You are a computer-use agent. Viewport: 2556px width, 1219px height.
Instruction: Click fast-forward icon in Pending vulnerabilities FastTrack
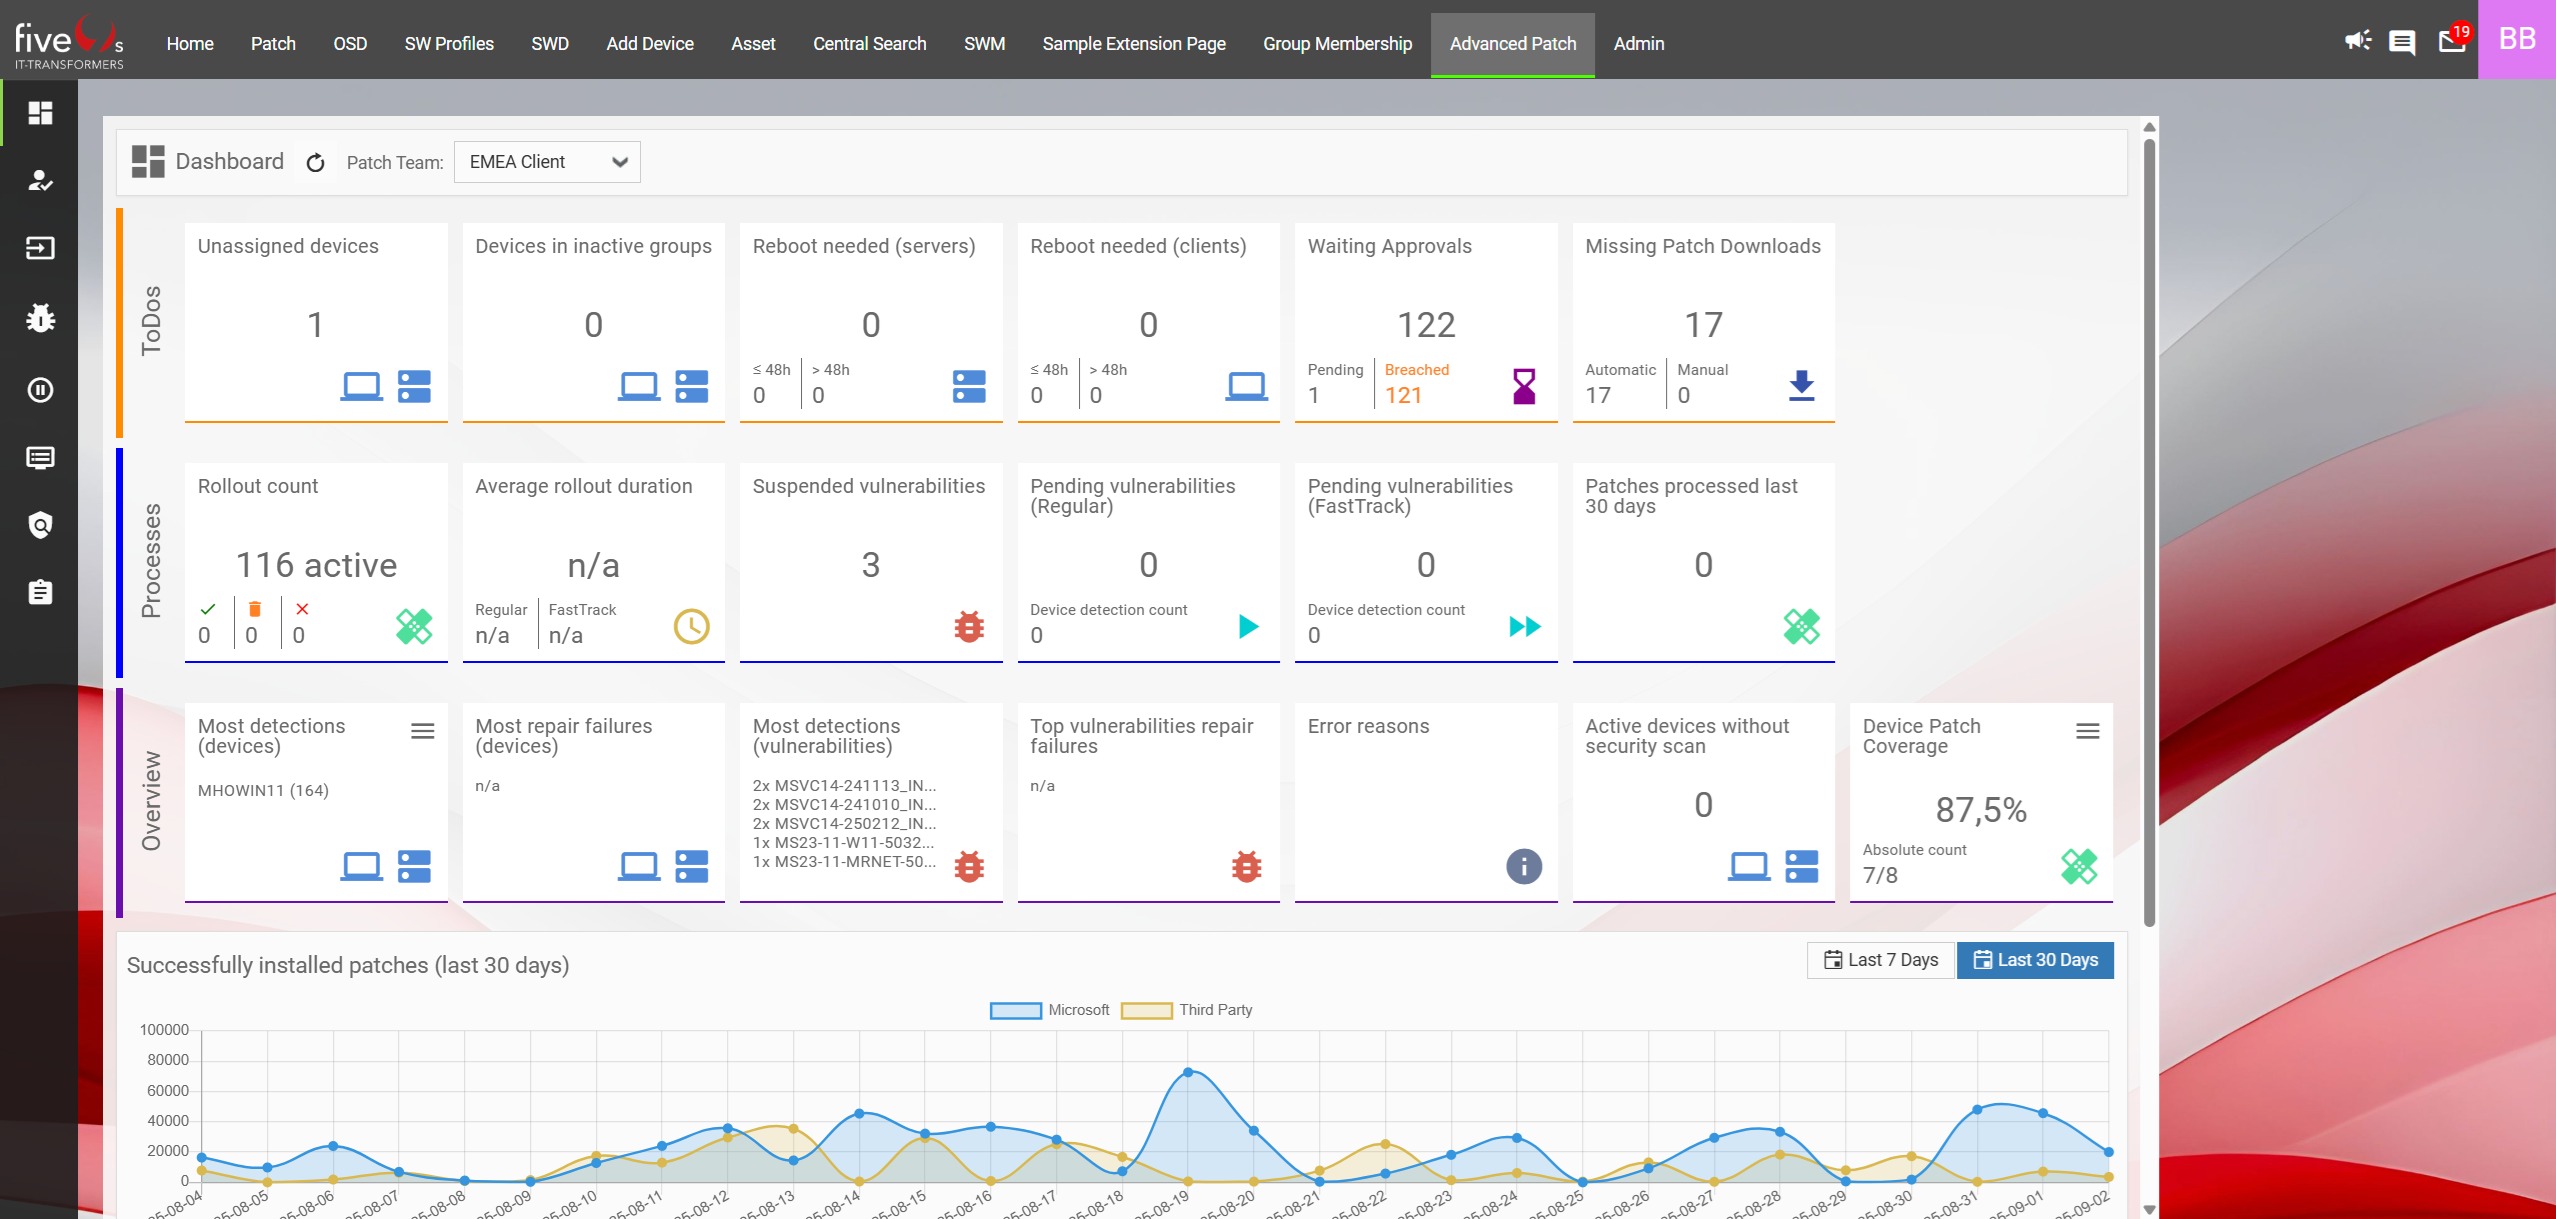point(1524,626)
